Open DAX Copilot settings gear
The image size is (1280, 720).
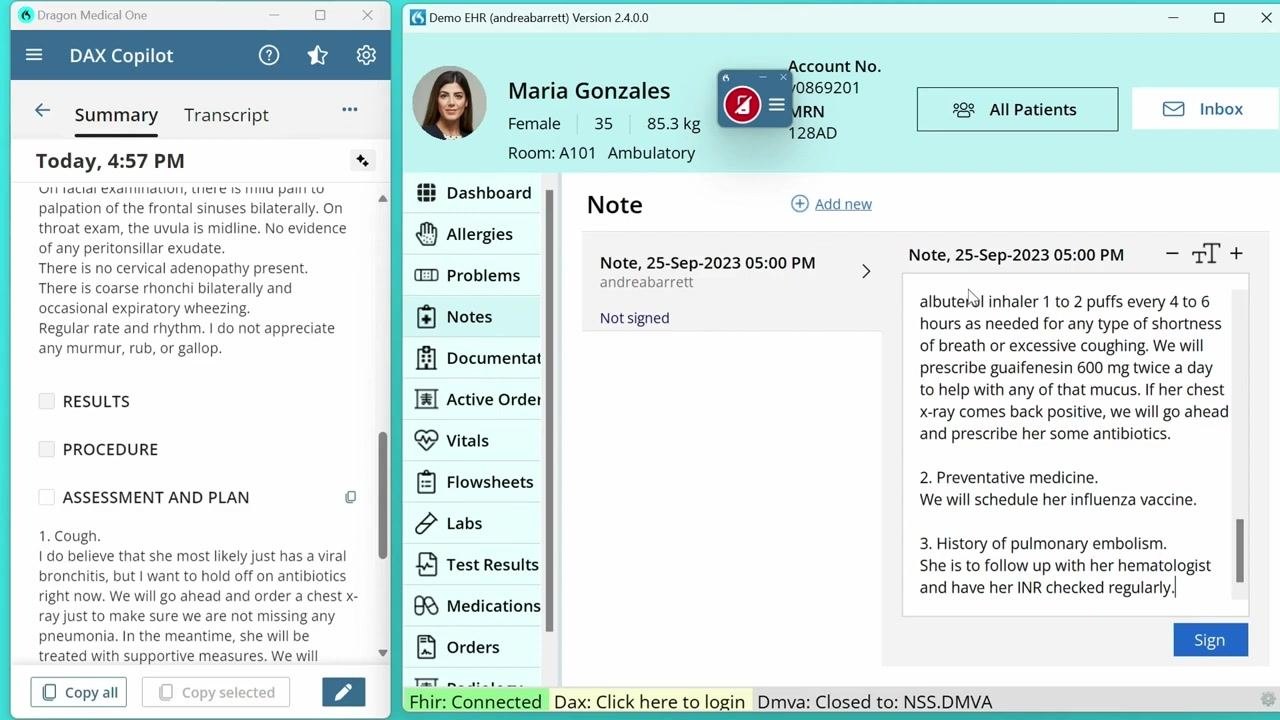pyautogui.click(x=366, y=55)
